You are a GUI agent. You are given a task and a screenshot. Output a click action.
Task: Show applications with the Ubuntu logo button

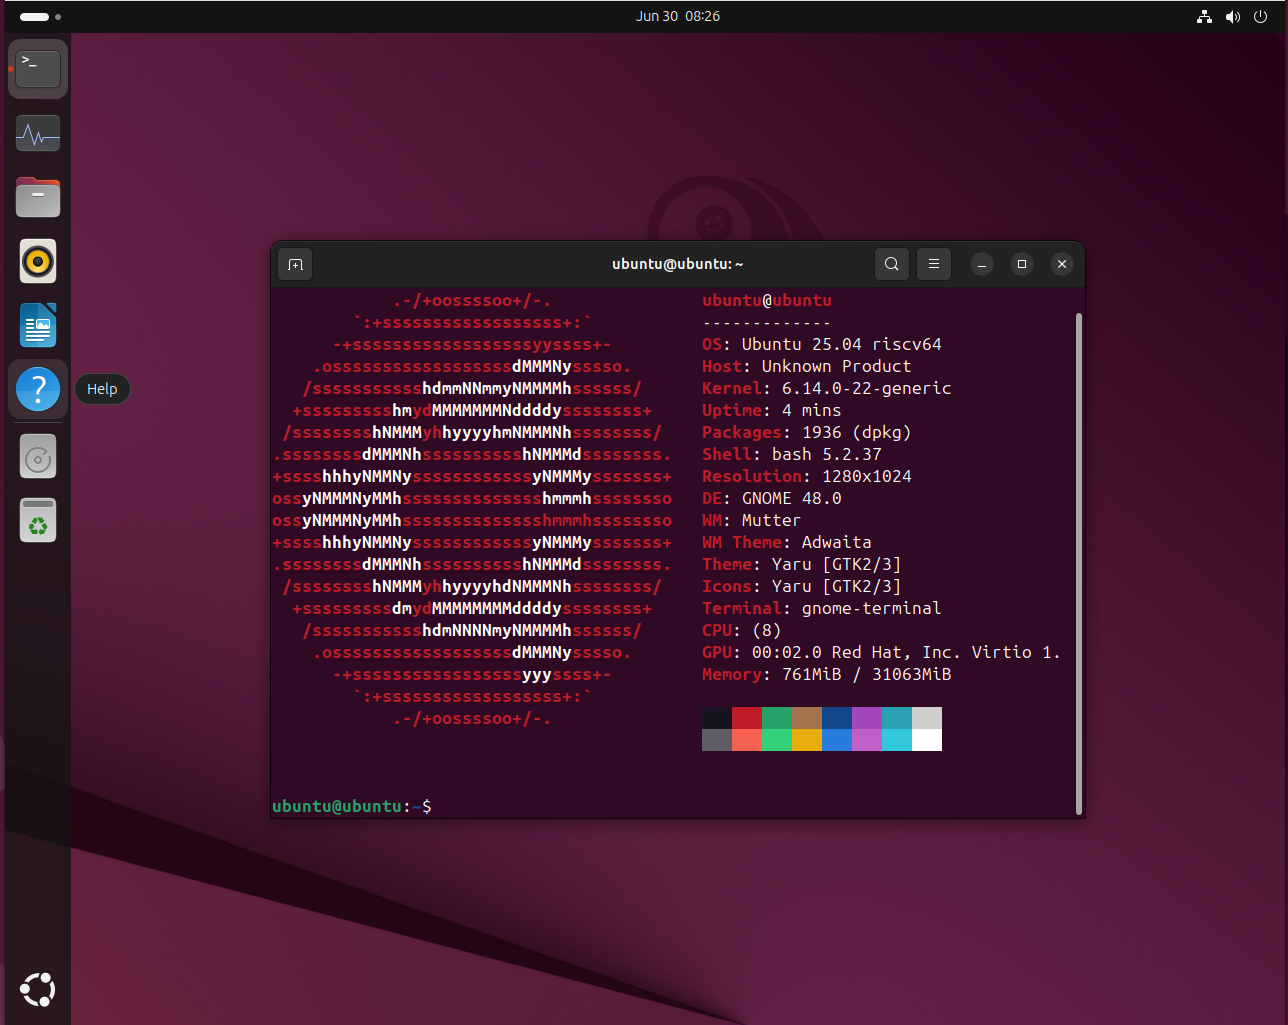(x=38, y=989)
